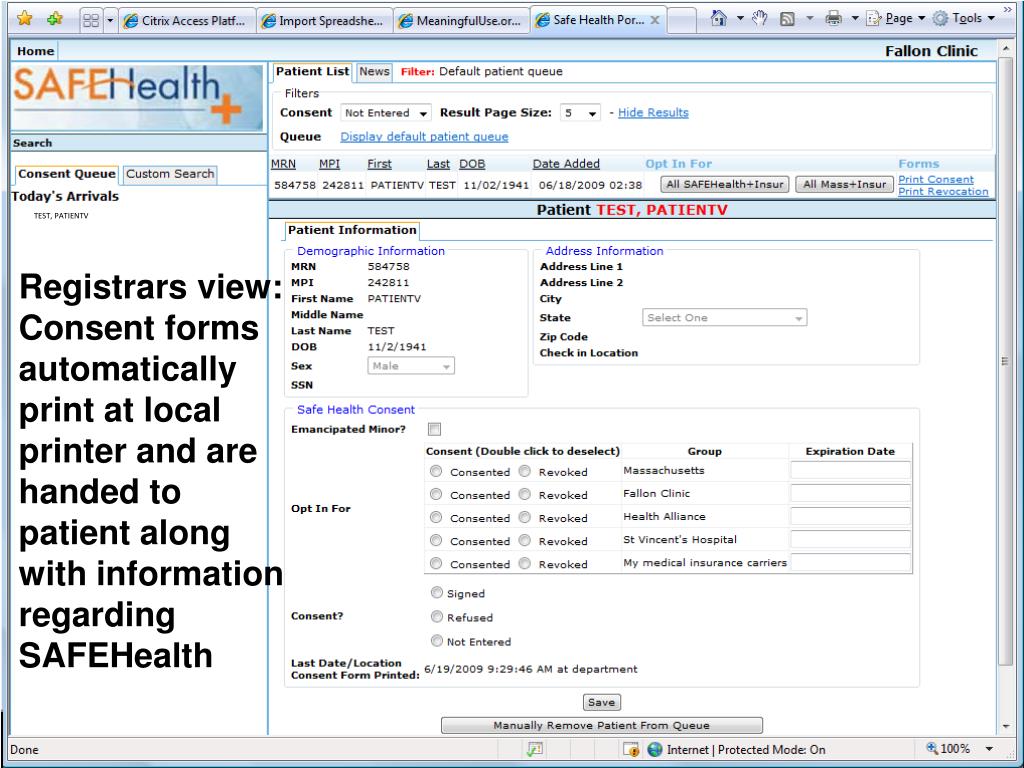Select Consented for Health Alliance
This screenshot has width=1024, height=768.
point(436,517)
